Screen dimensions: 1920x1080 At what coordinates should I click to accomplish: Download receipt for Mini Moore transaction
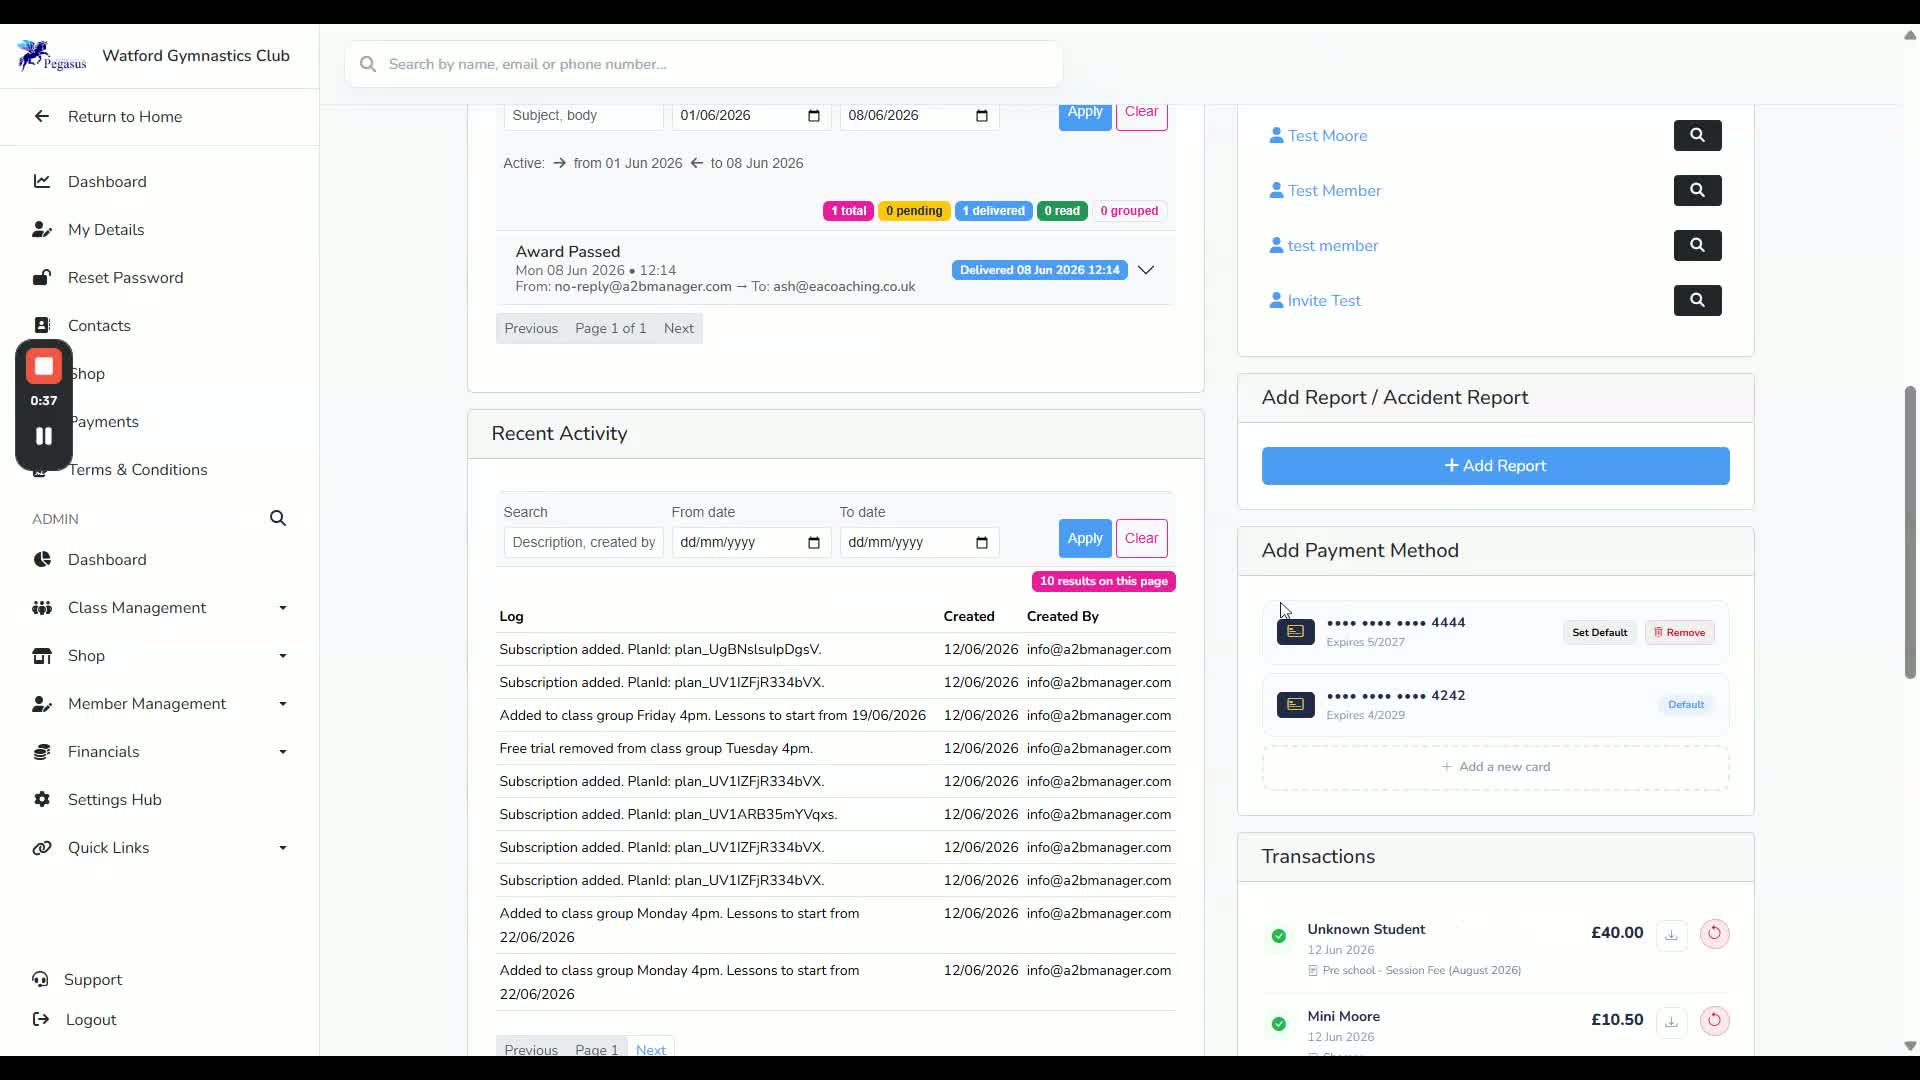tap(1671, 1021)
